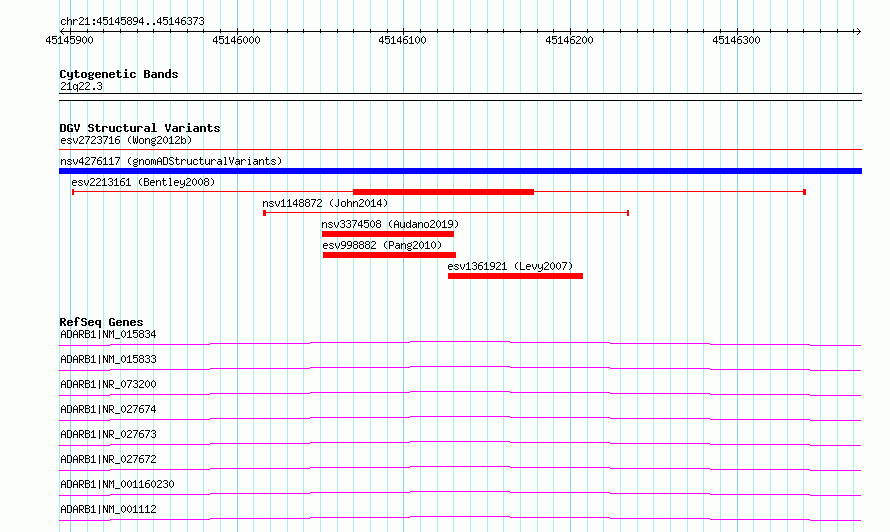Open transcript ADARB1|NR_027672
The image size is (890, 532).
pos(108,459)
